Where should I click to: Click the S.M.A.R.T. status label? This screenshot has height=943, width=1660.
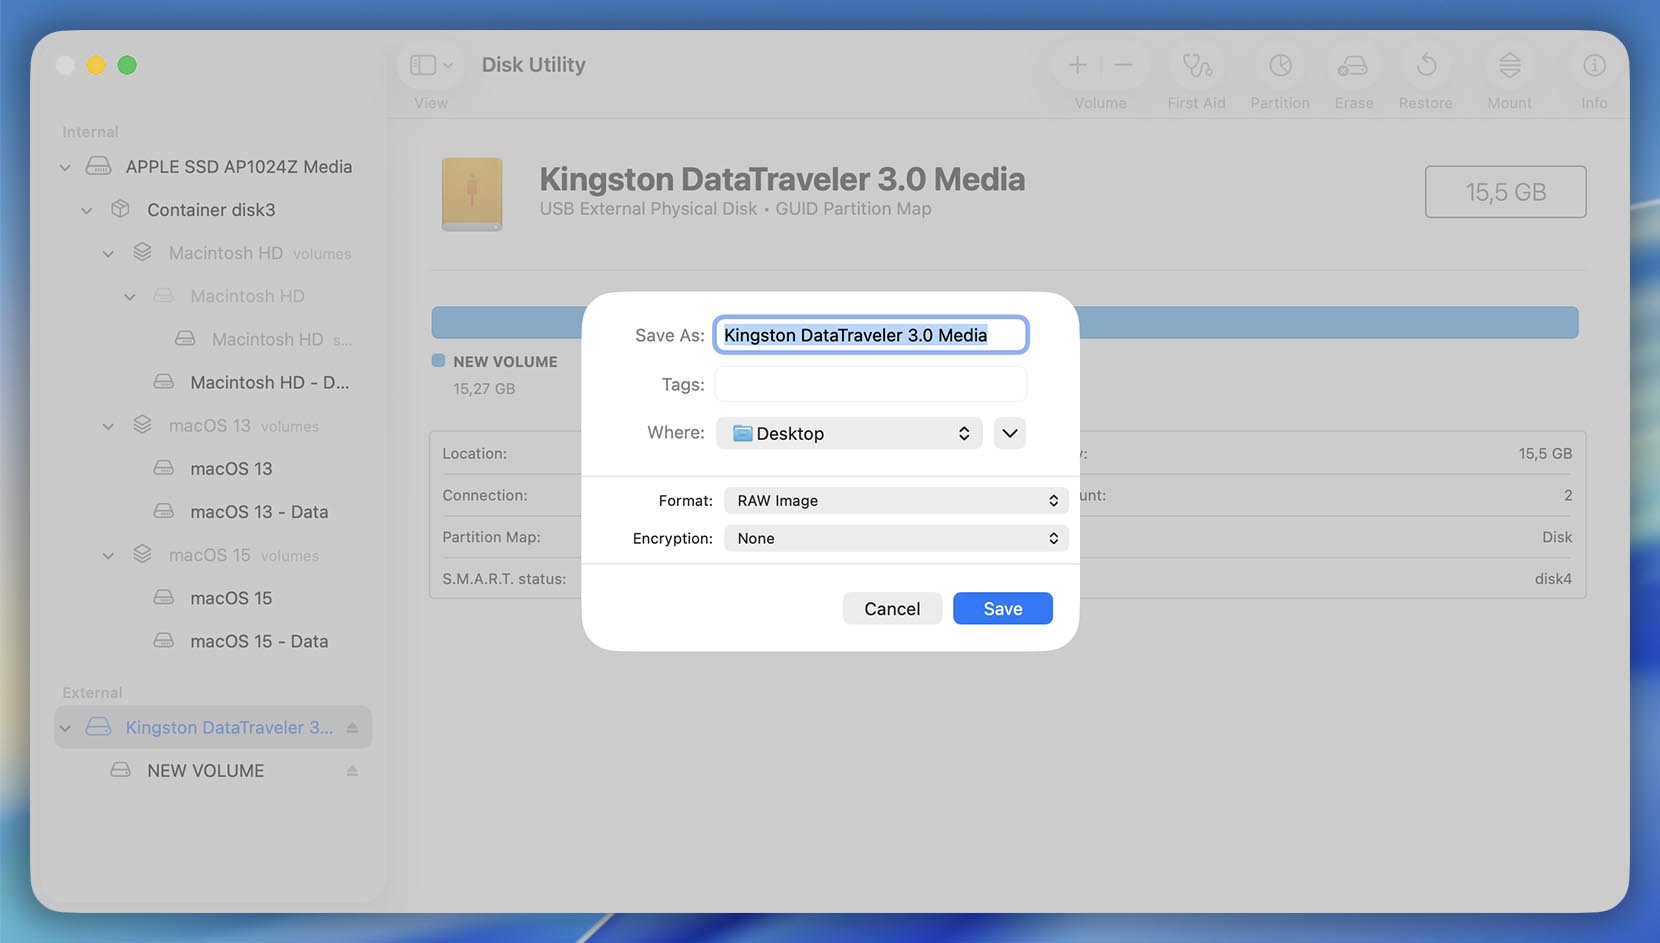(504, 579)
